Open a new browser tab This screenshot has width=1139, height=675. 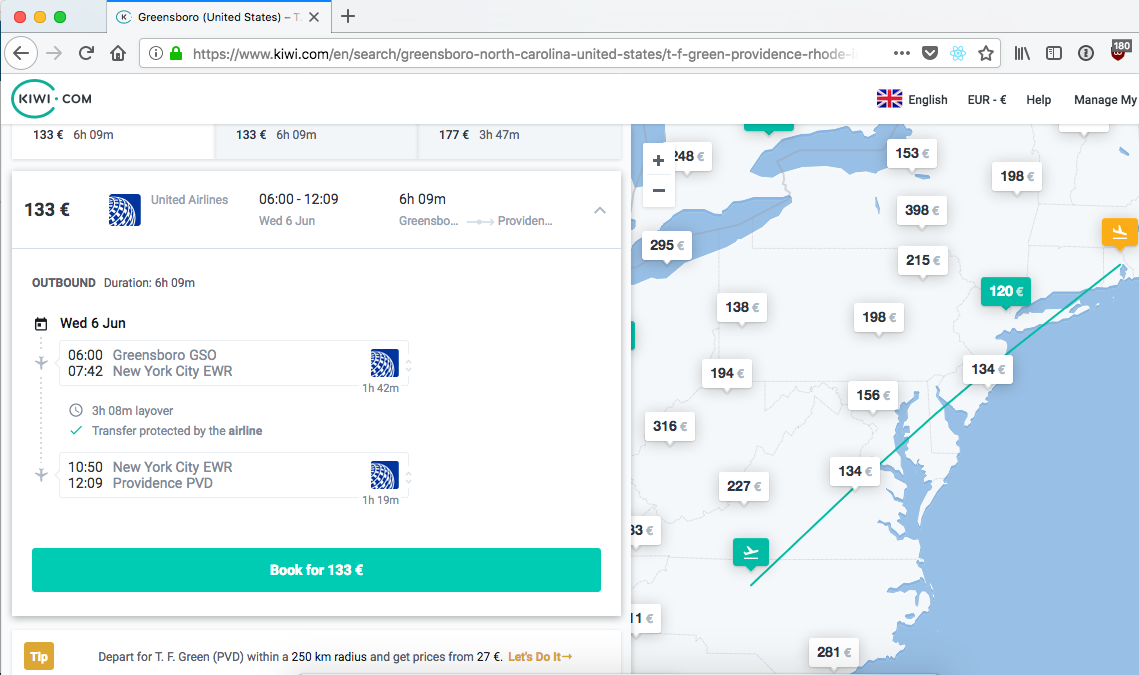[x=348, y=16]
